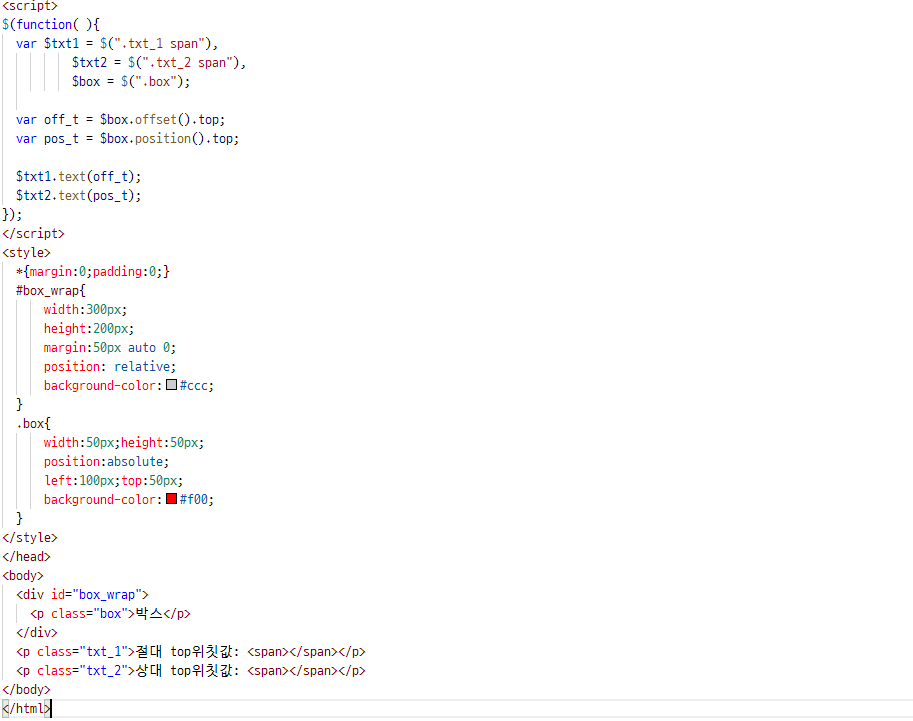Screen dimensions: 913x721
Task: Click the position:absolute; property
Action: tap(106, 461)
